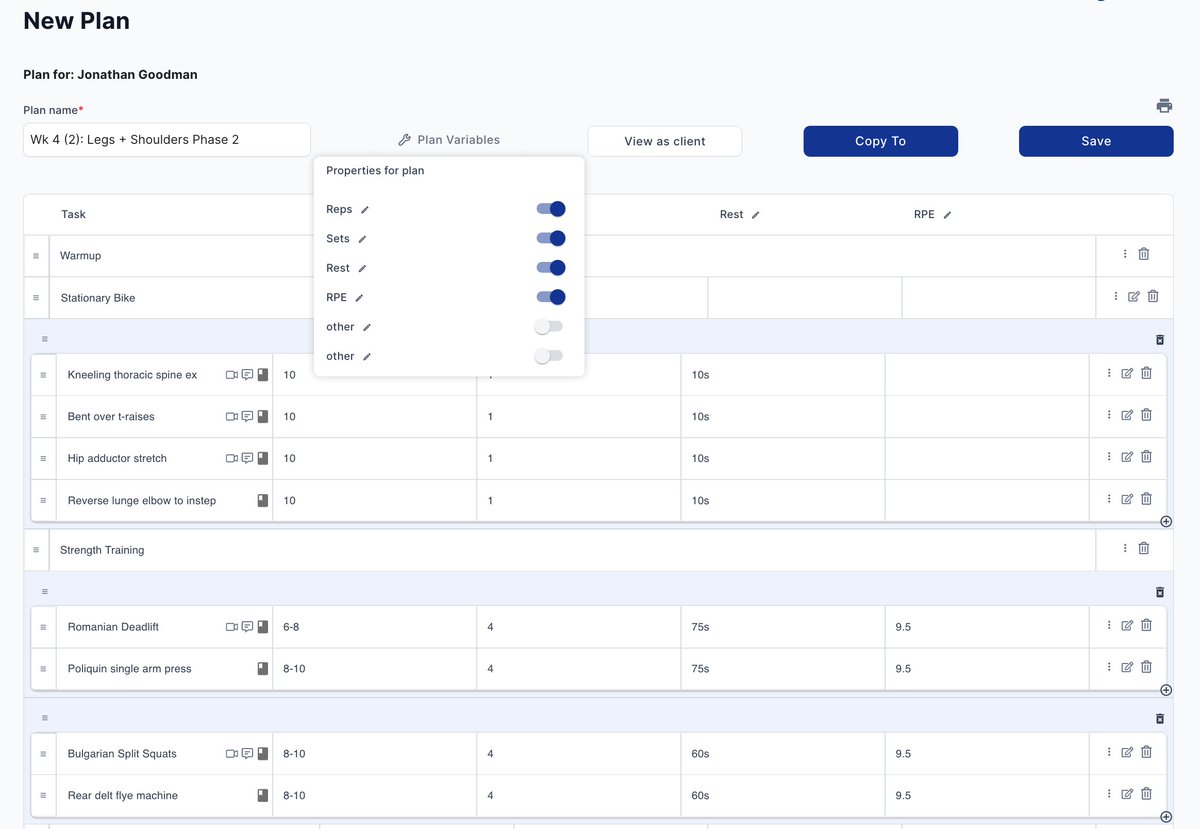Click rest cell 75s for Poliquin single arm press
The height and width of the screenshot is (829, 1200).
(x=783, y=669)
